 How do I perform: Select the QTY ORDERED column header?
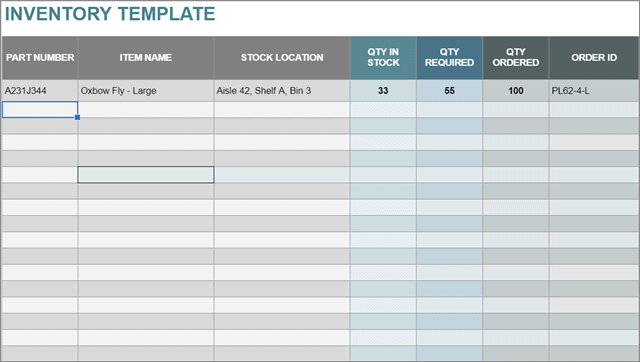(x=516, y=58)
